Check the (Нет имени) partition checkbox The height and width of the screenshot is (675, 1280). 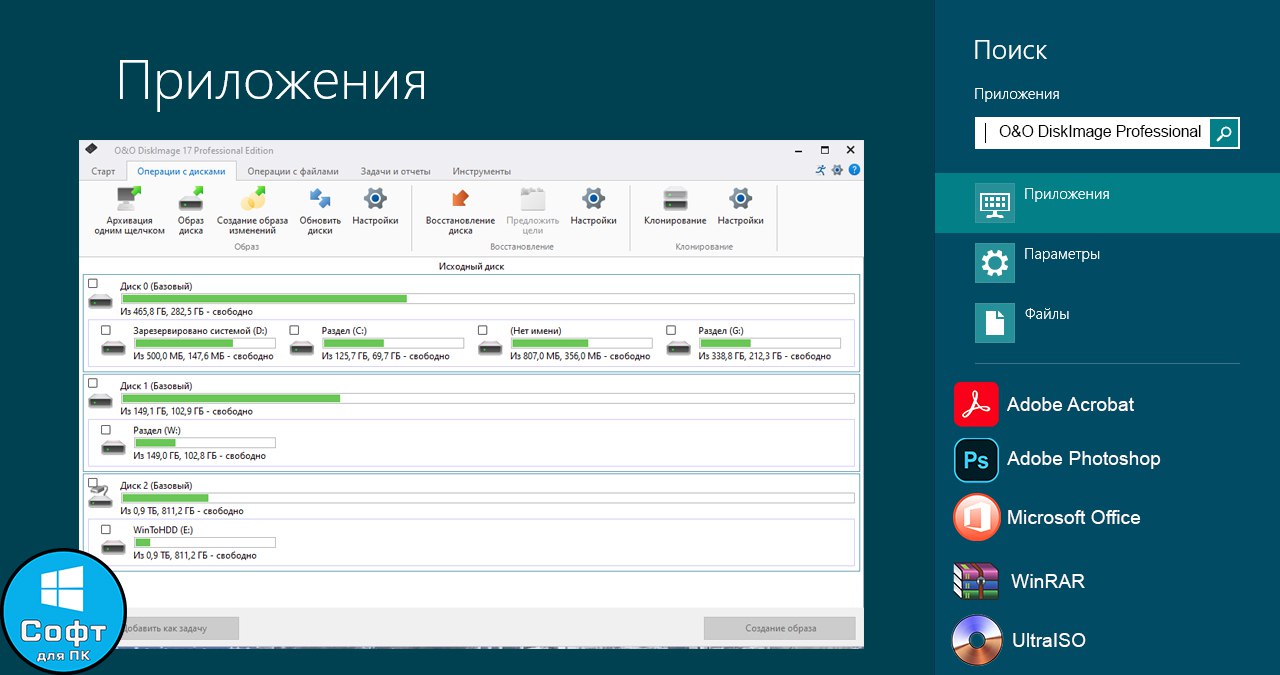click(x=483, y=330)
